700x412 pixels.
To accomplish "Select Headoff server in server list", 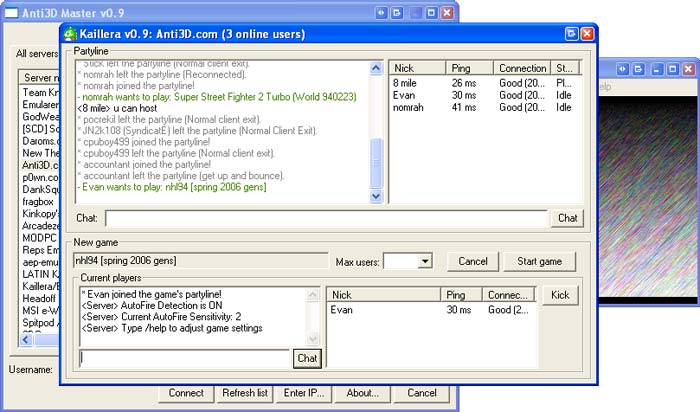I will click(x=39, y=298).
